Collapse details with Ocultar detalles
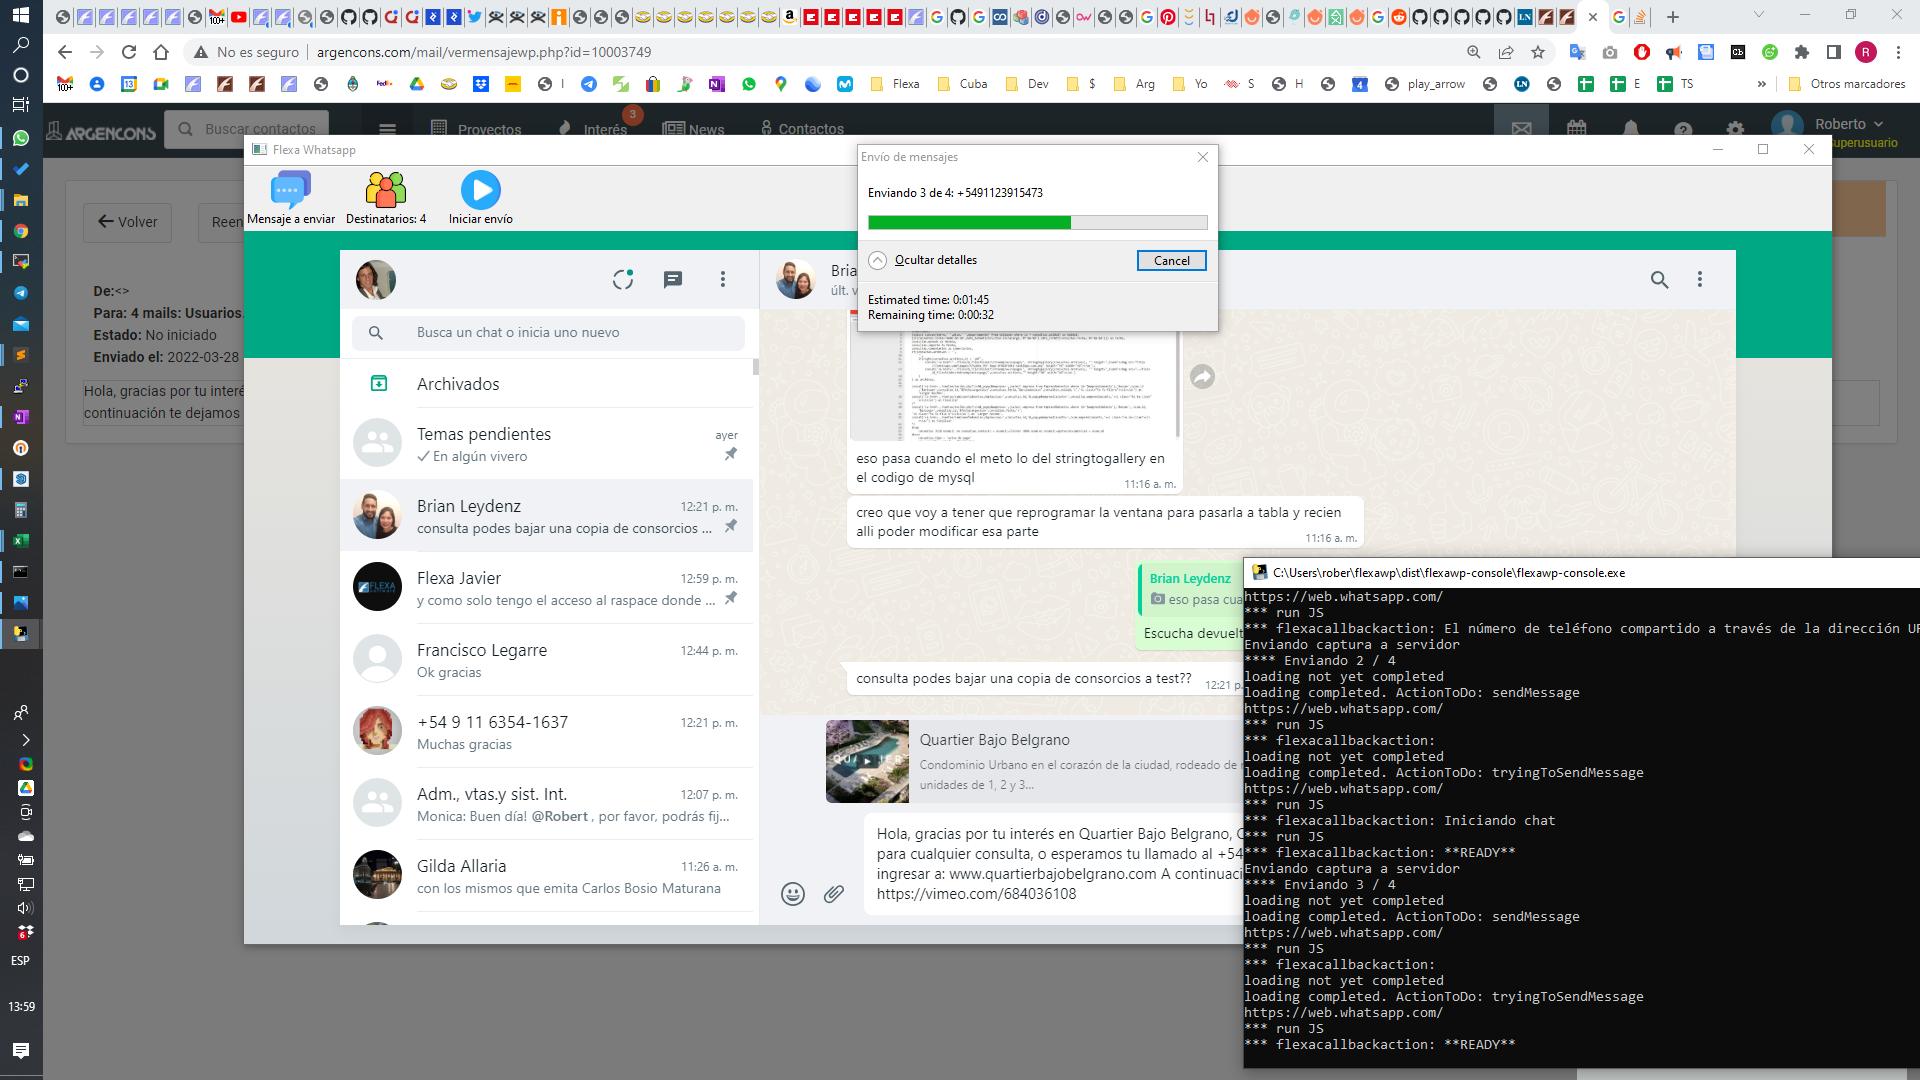1920x1080 pixels. tap(923, 260)
